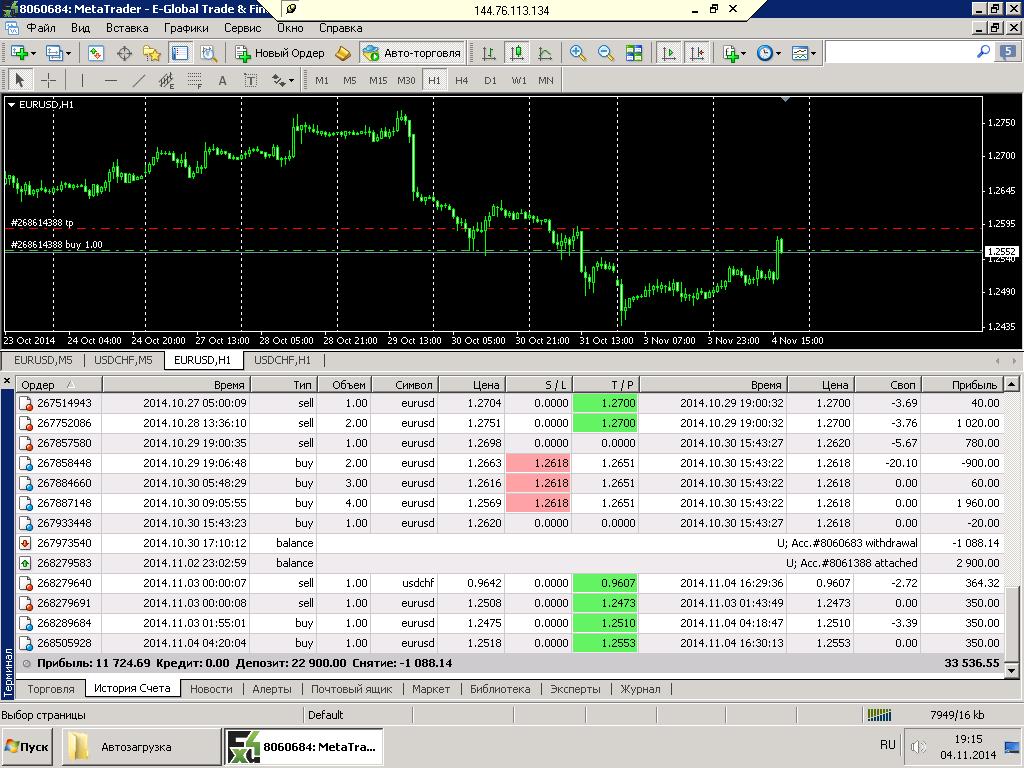The image size is (1024, 768).
Task: Click the terminal history scrollbar down arrow
Action: 1012,669
